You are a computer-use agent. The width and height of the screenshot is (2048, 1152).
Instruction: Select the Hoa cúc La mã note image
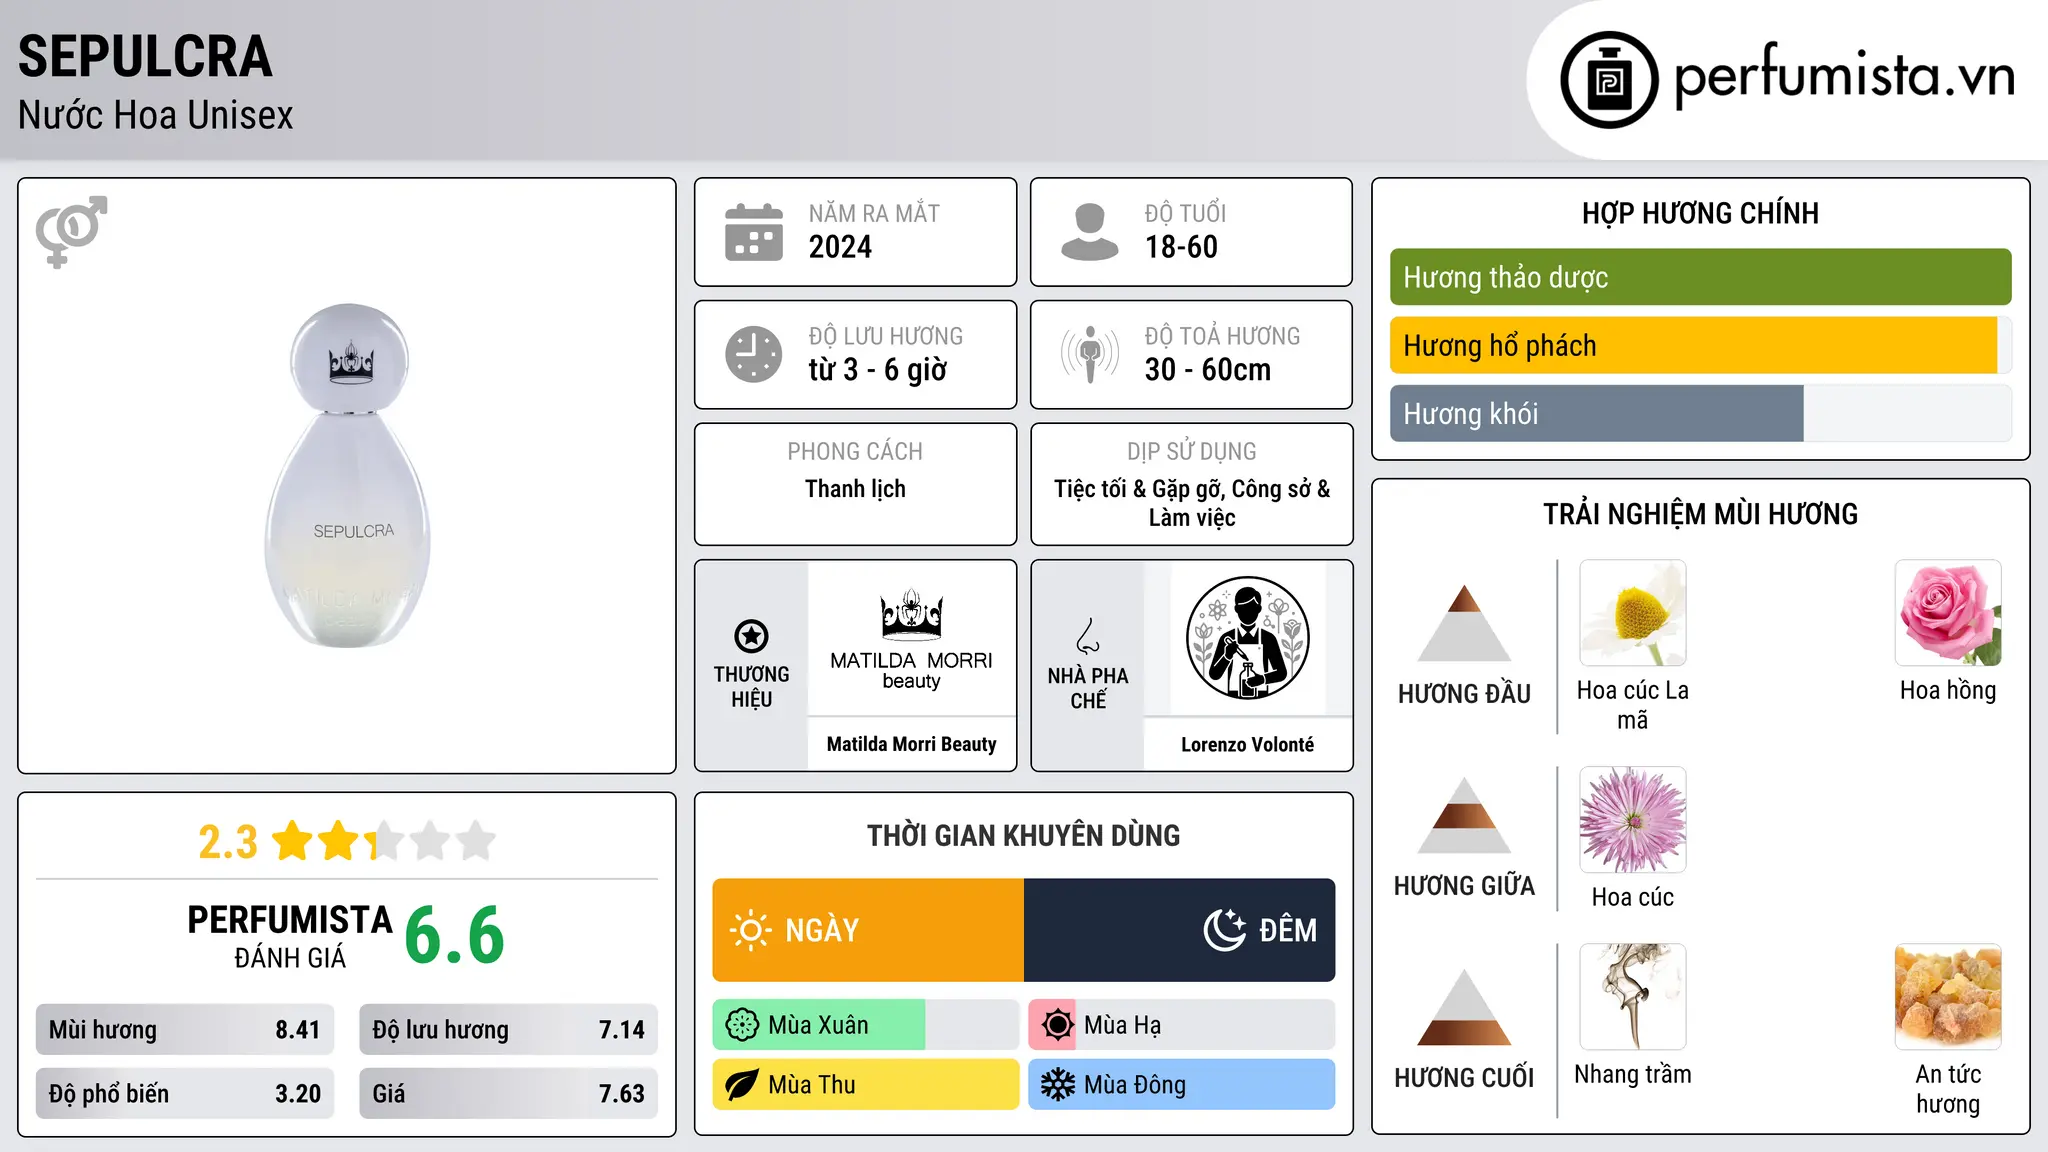(x=1632, y=613)
